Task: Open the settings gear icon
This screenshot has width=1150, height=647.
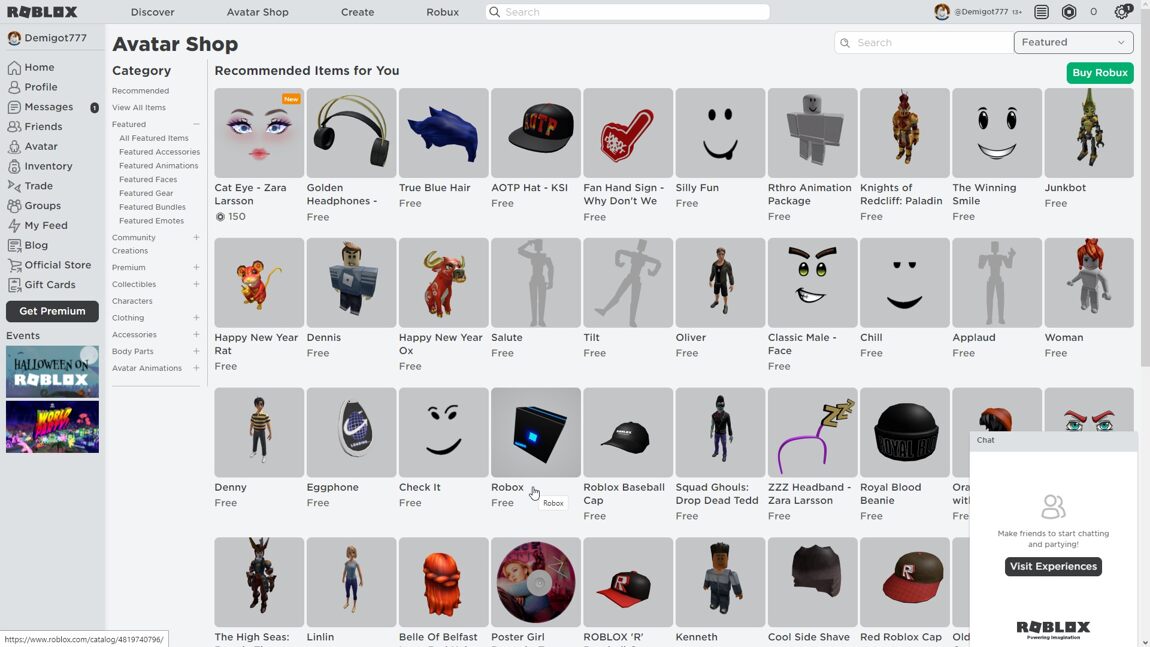Action: (1121, 12)
